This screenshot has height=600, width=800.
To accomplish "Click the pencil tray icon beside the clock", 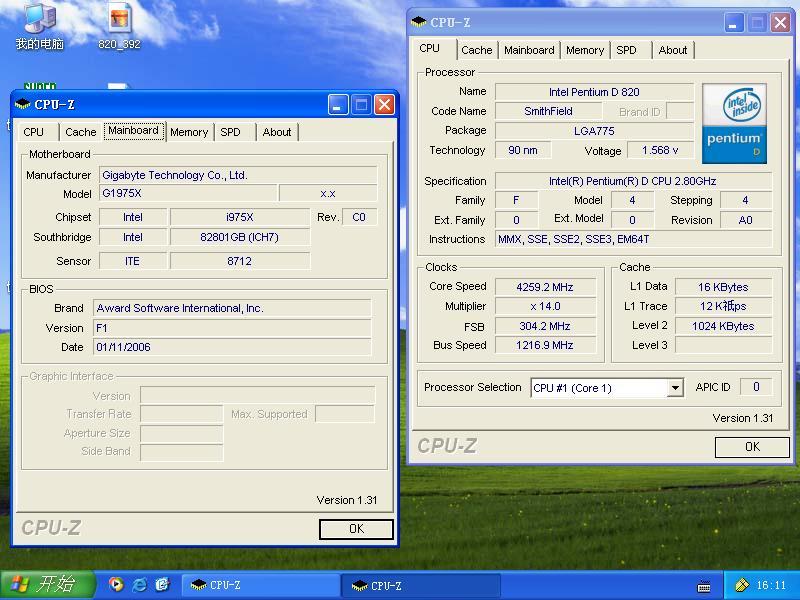I will tap(742, 585).
